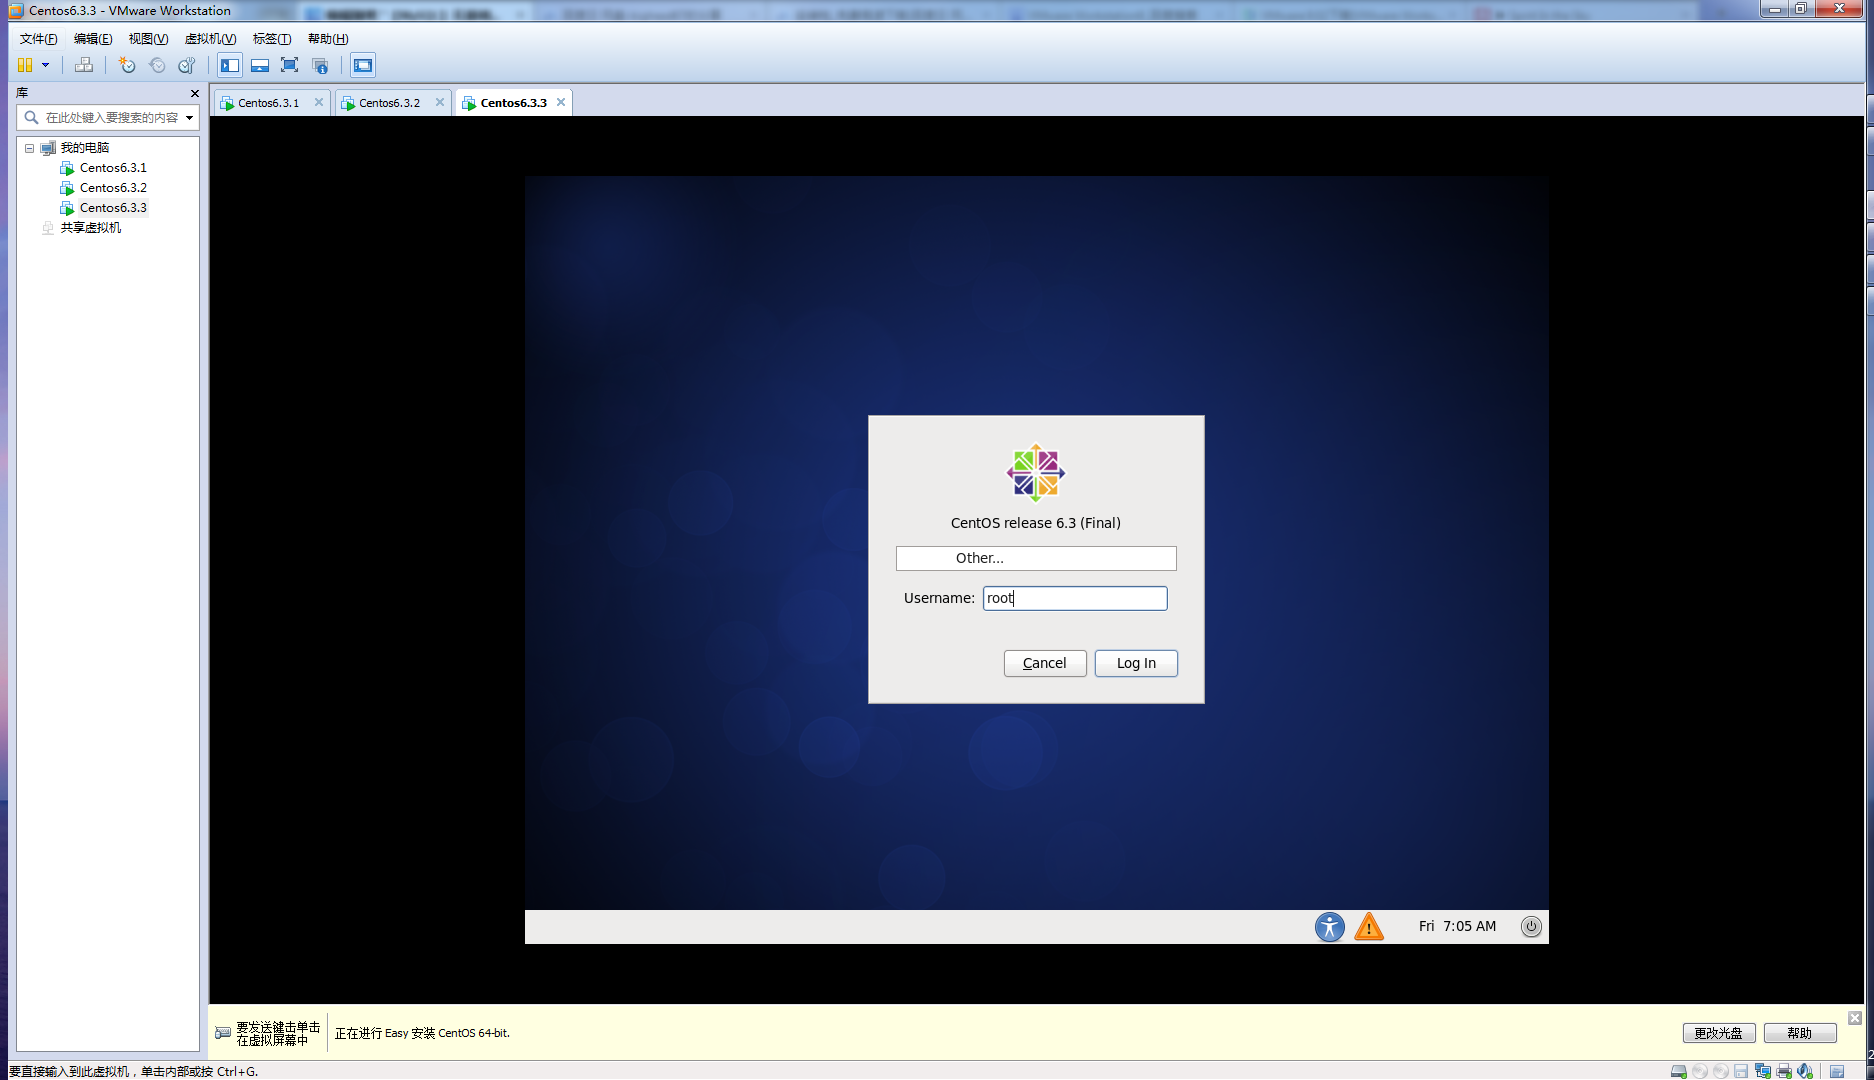Select Centos6.3.1 in the library tree
1874x1080 pixels.
(113, 168)
